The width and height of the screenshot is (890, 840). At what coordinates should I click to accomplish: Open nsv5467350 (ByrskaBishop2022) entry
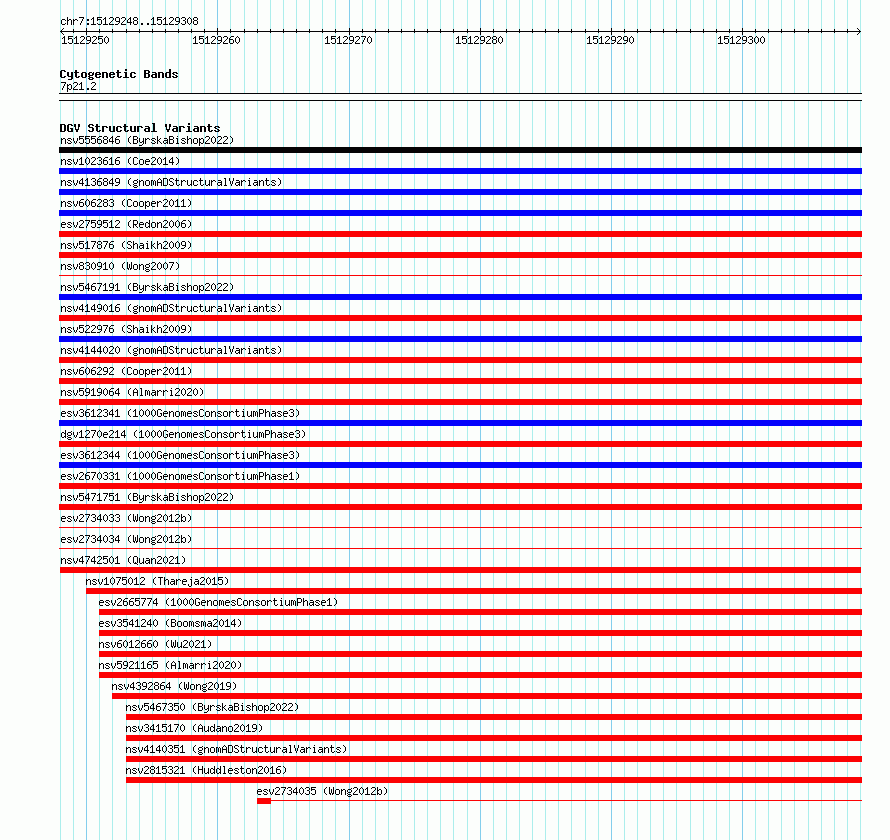(x=212, y=707)
